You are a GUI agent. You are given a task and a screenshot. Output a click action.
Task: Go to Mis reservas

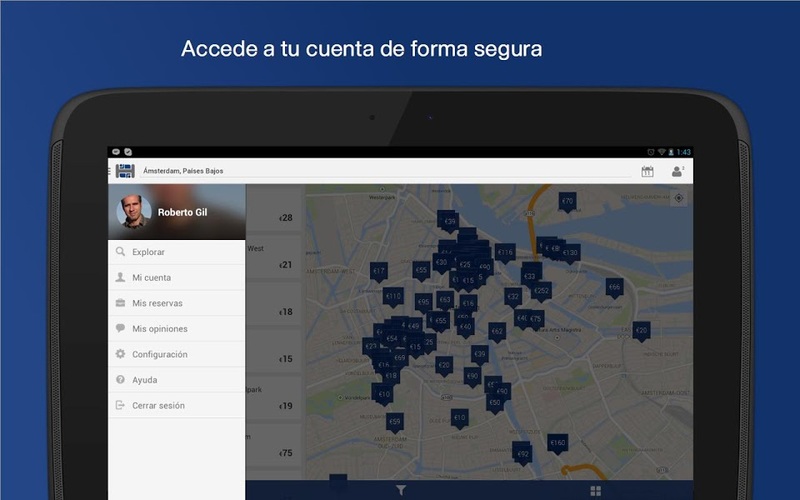coord(177,303)
